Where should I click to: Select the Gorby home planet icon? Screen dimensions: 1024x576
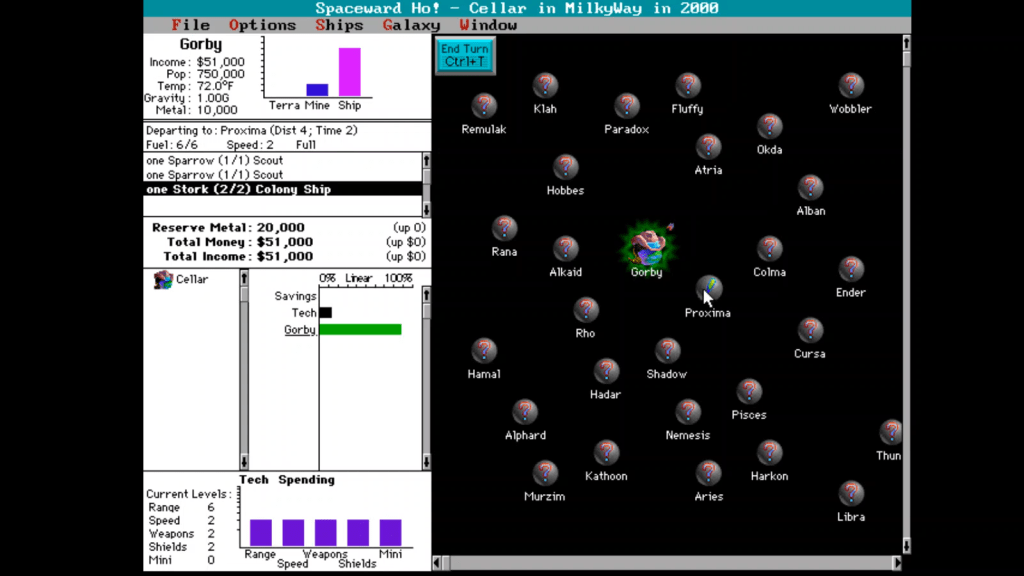click(646, 245)
